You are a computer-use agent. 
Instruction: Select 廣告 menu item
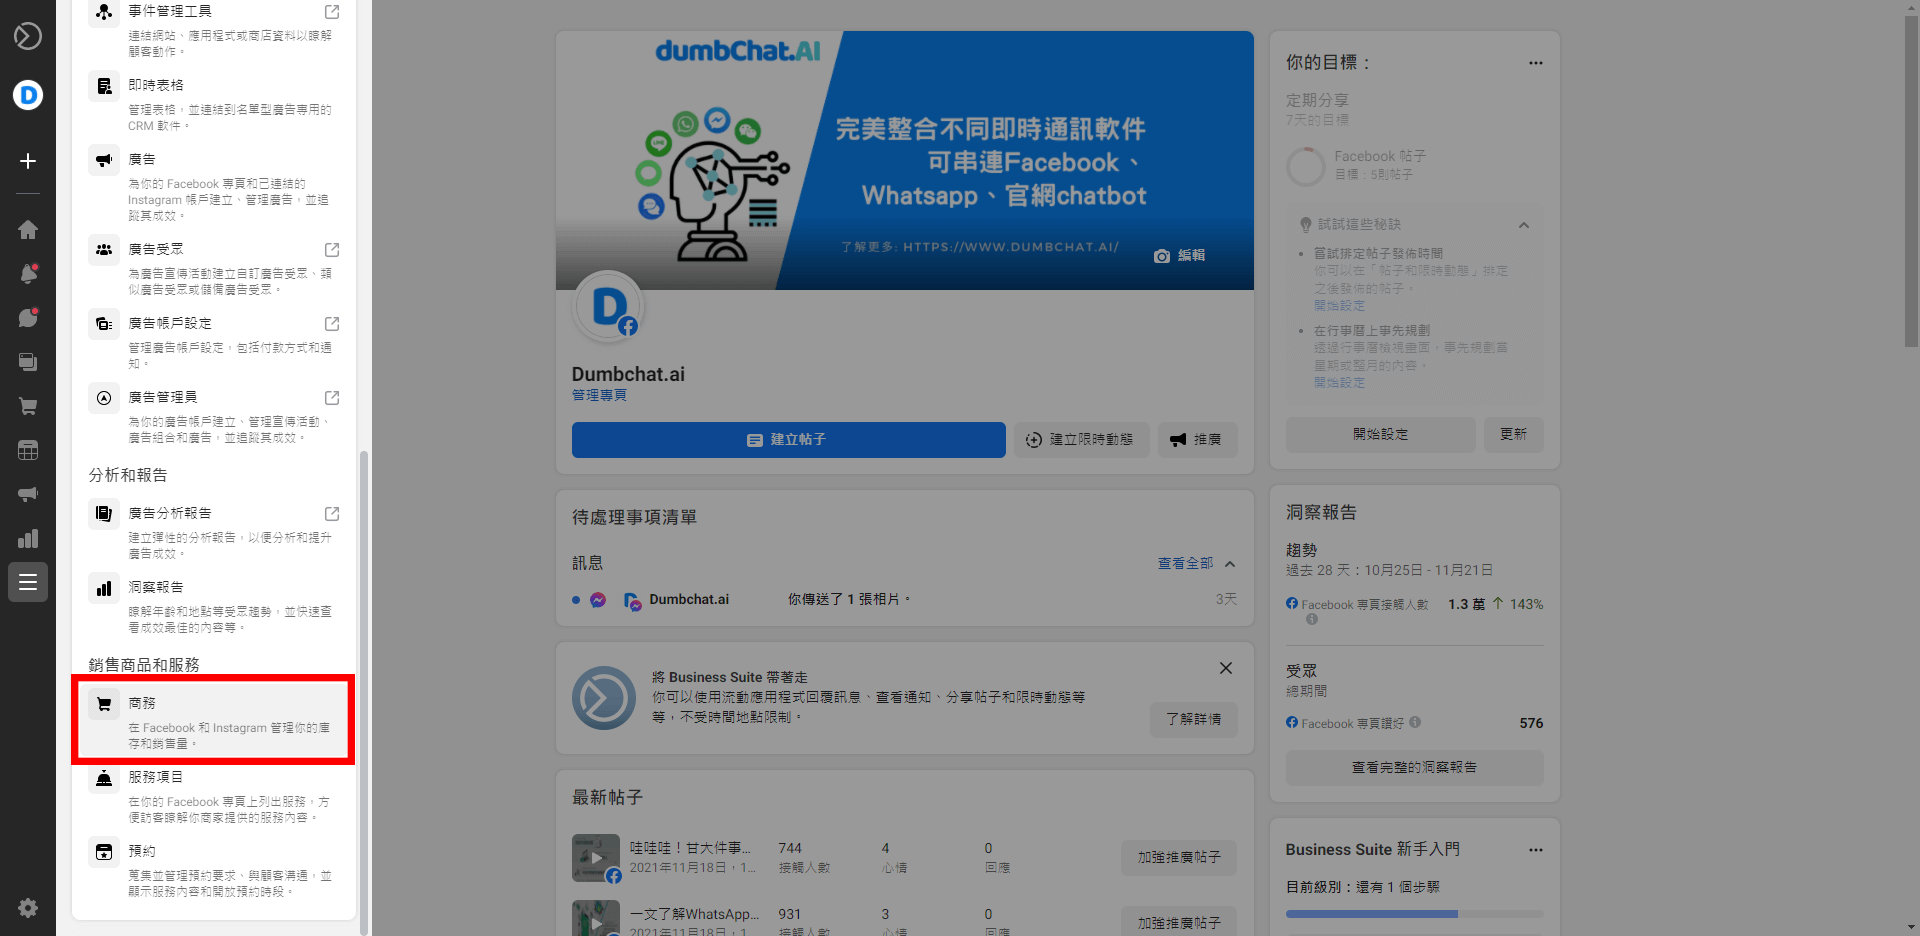[x=214, y=187]
